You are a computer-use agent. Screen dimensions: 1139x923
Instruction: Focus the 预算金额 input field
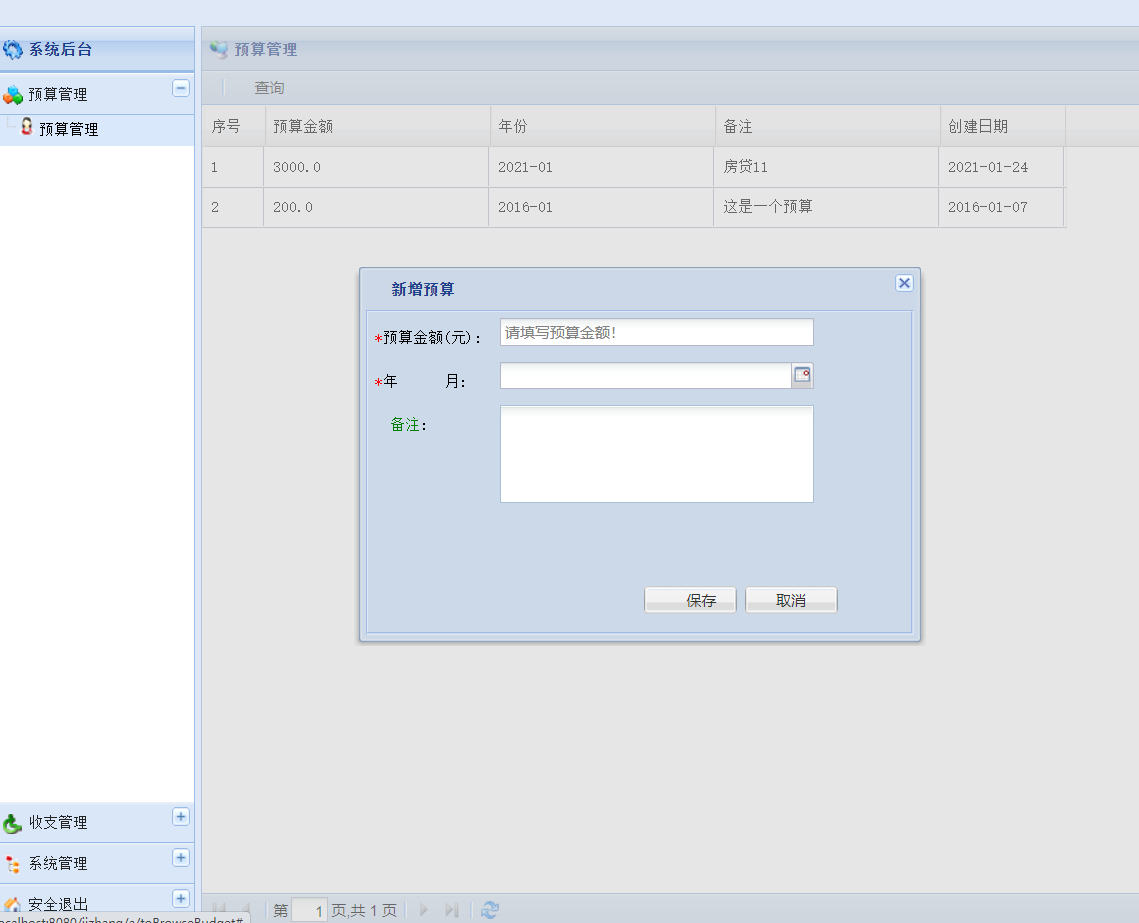point(657,332)
